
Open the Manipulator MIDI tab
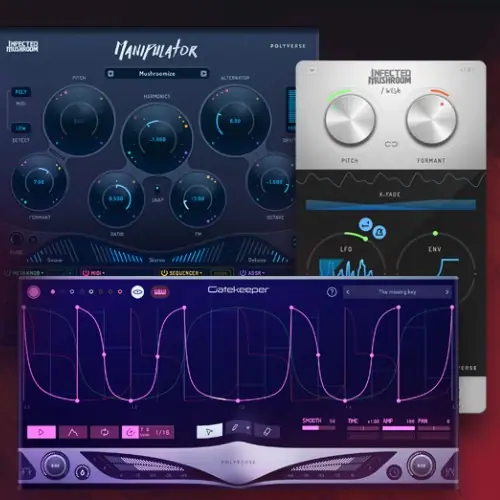pos(98,273)
